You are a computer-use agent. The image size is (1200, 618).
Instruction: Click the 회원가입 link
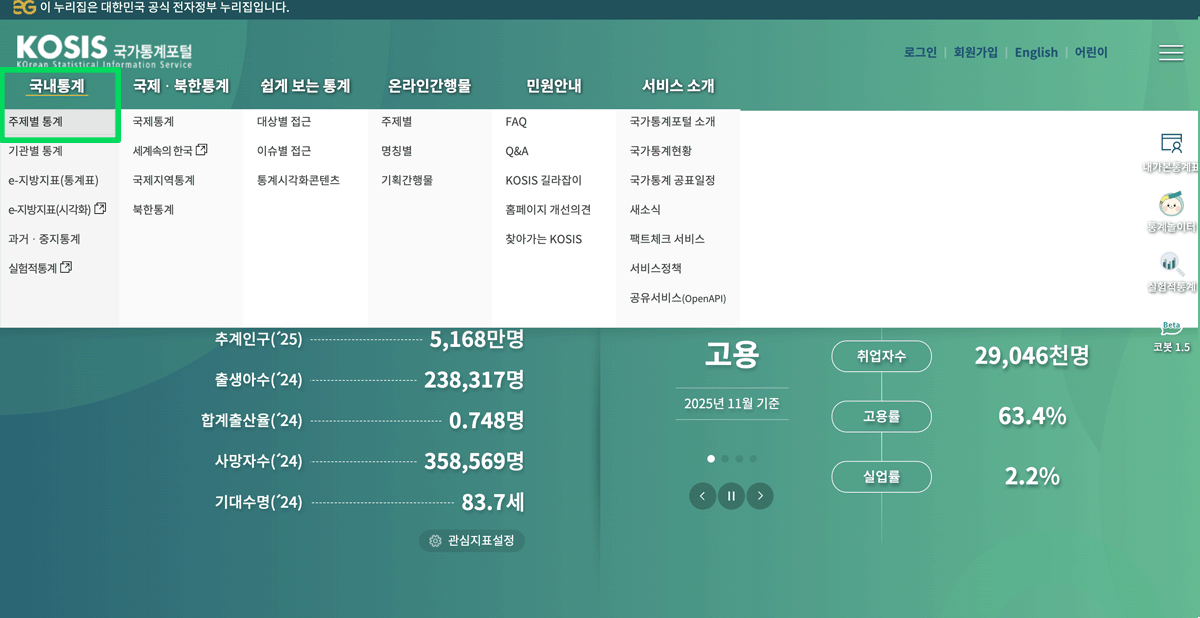point(975,53)
